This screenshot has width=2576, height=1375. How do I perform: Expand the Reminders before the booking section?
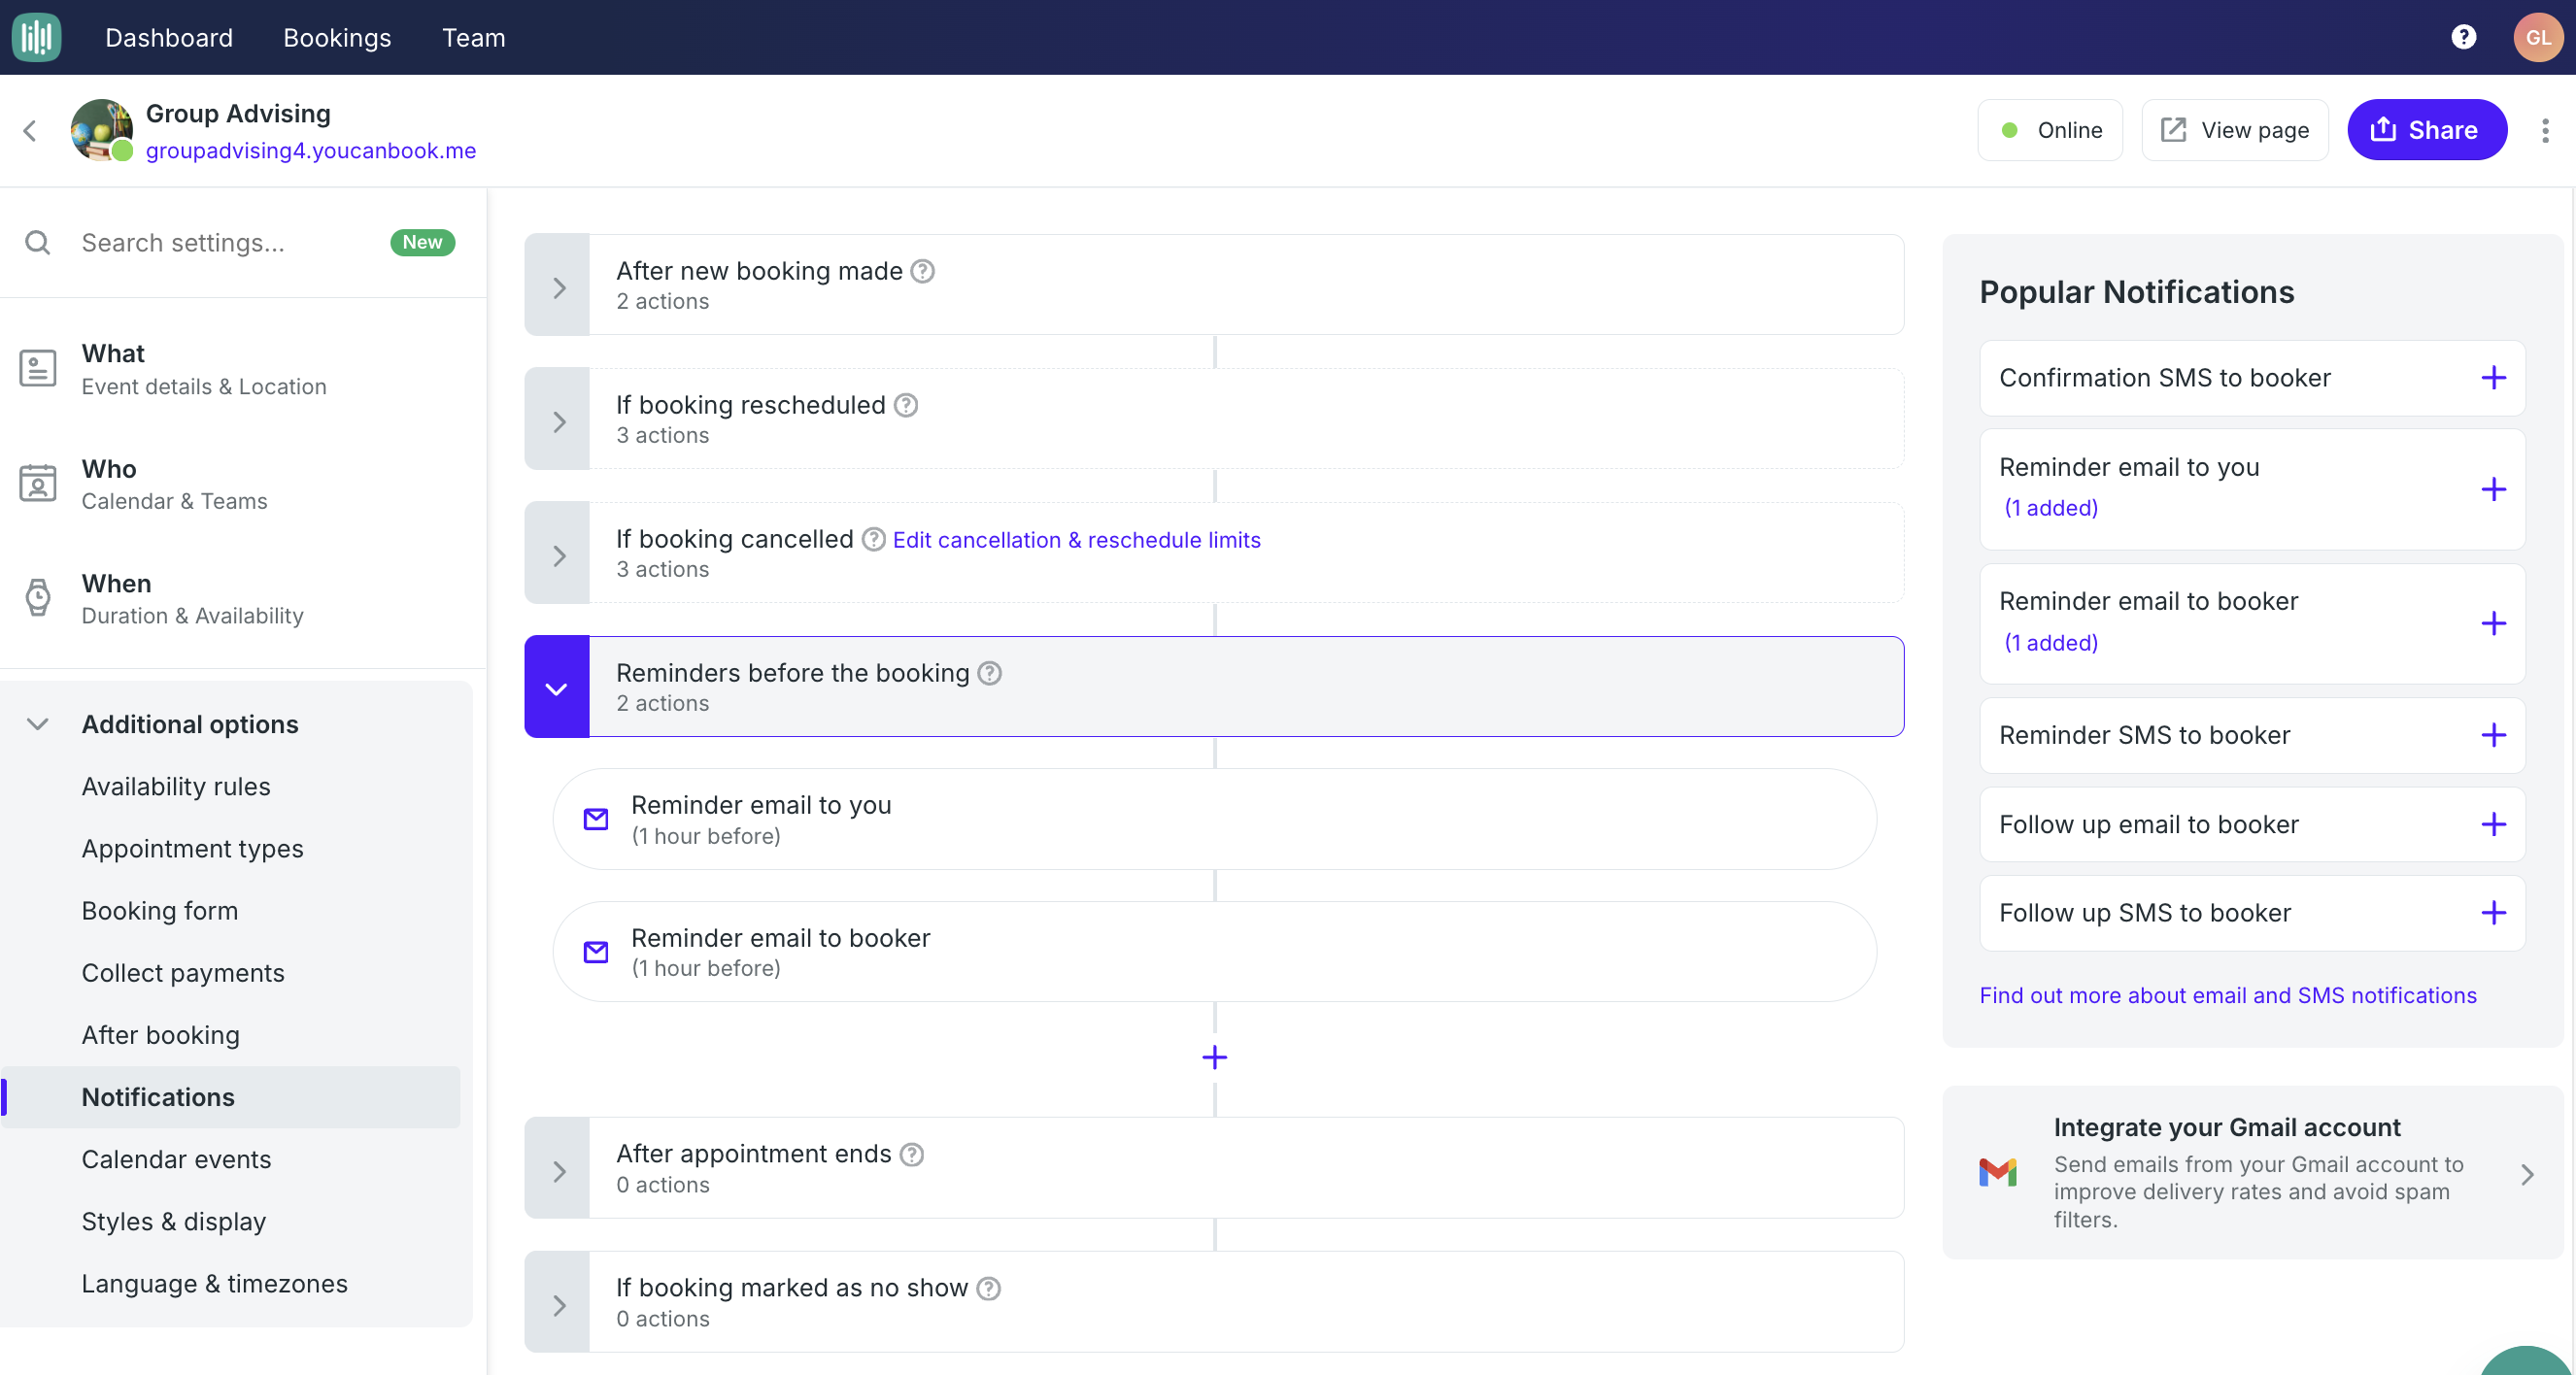(558, 687)
